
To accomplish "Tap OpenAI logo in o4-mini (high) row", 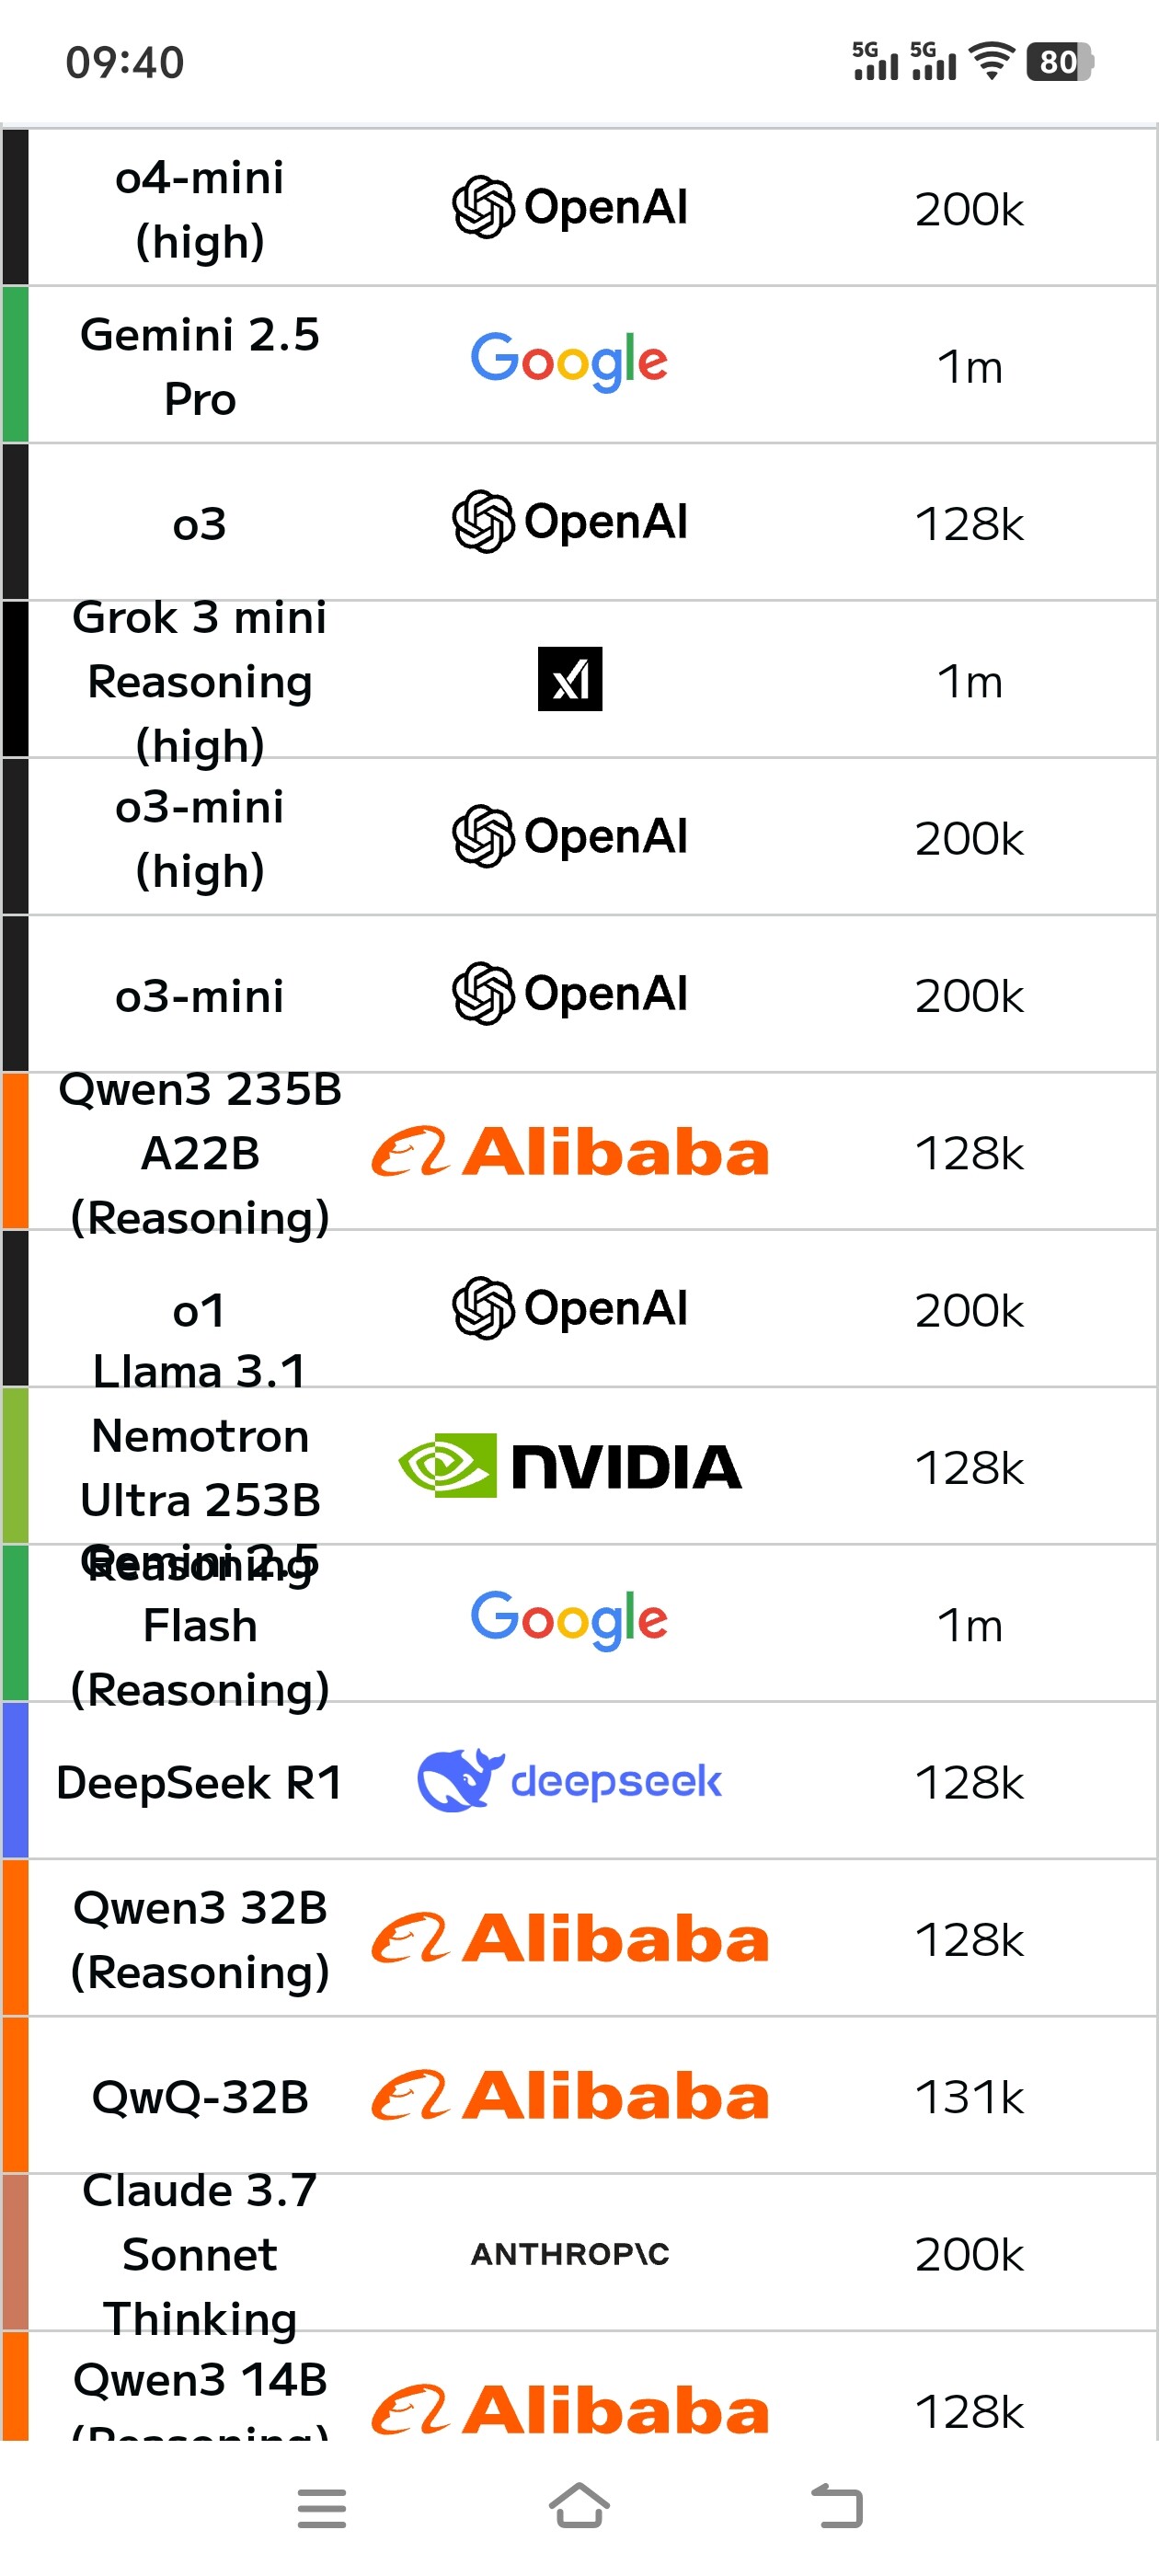I will click(570, 207).
